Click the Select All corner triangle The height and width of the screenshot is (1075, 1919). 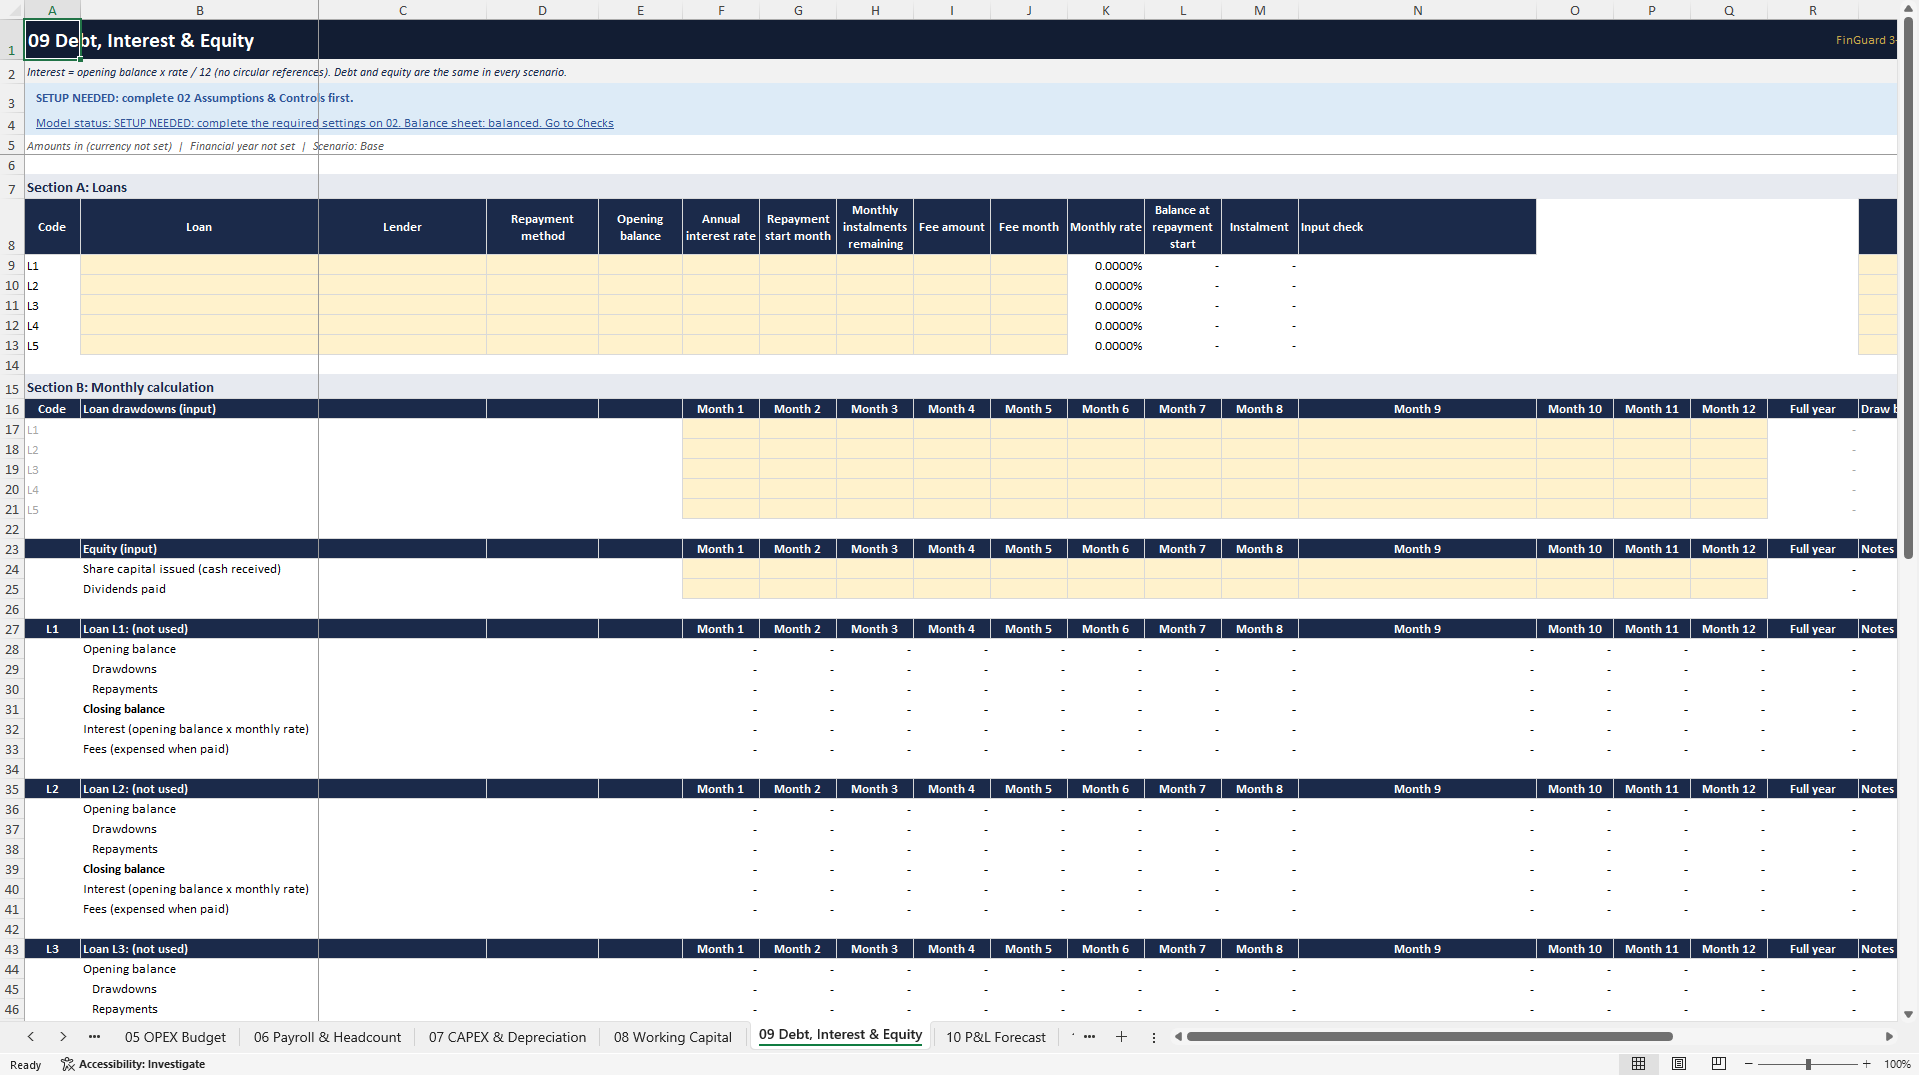tap(12, 10)
